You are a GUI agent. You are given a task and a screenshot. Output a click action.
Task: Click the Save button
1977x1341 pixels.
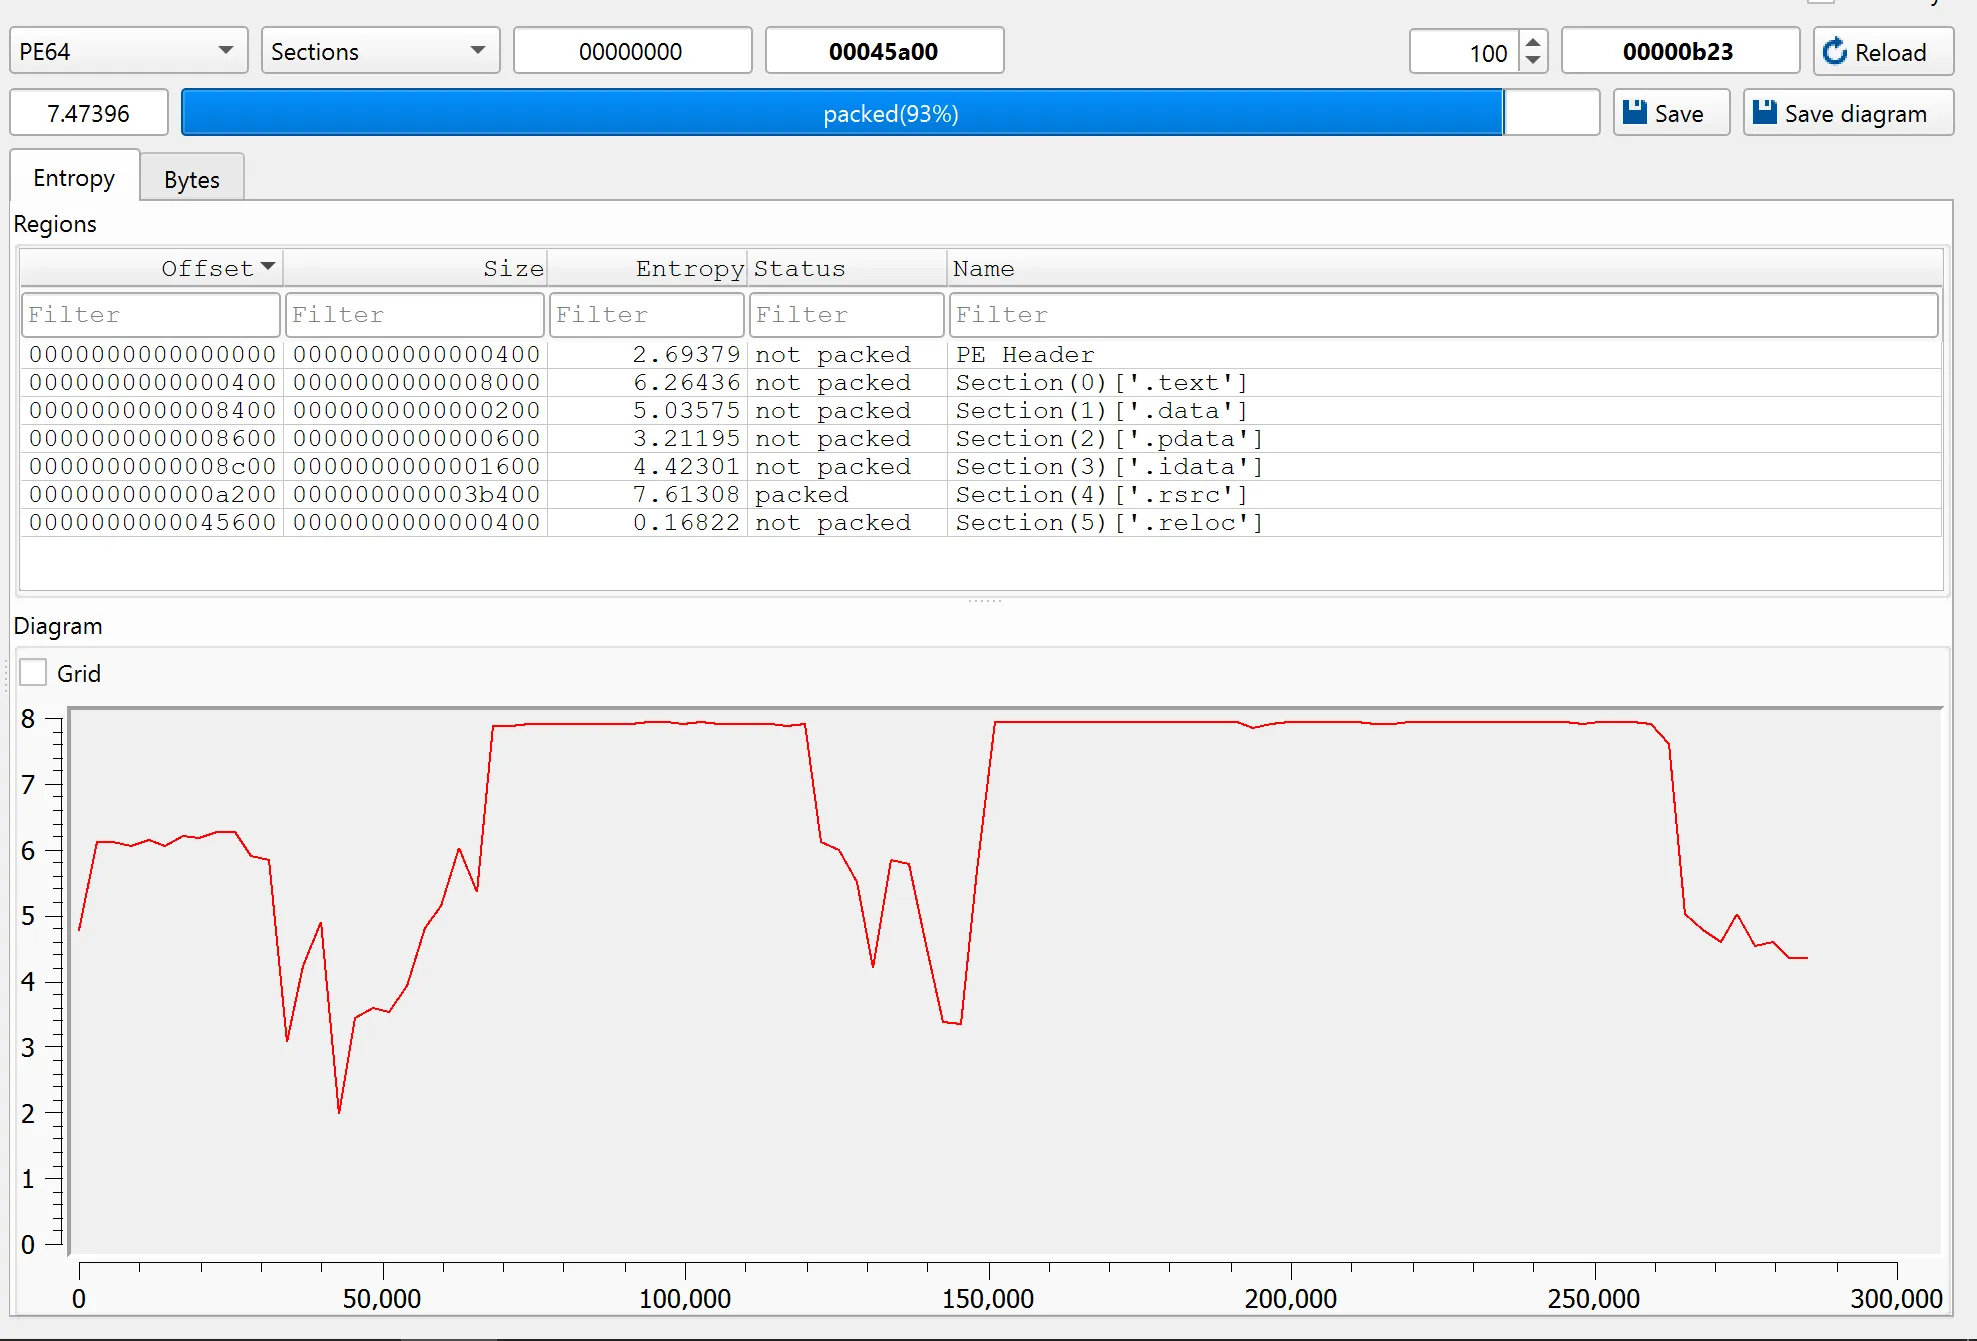[x=1670, y=113]
